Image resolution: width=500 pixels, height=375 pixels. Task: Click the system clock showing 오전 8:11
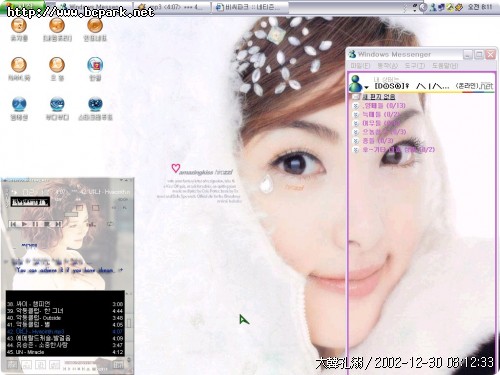coord(480,7)
